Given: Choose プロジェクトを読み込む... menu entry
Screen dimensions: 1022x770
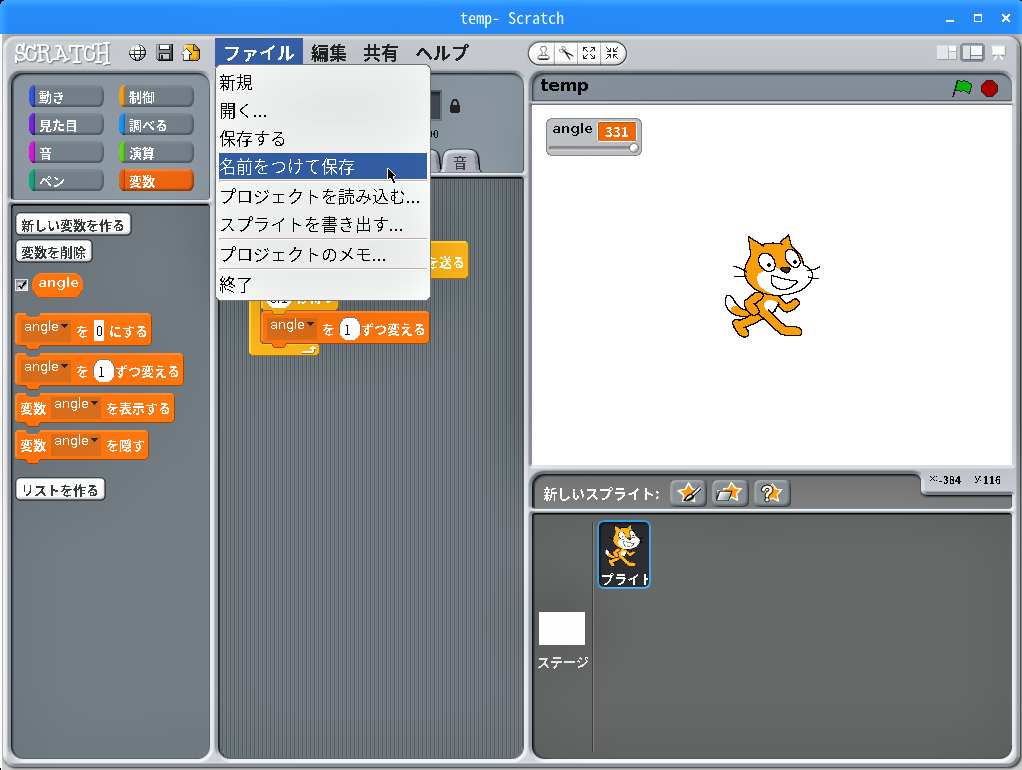Looking at the screenshot, I should pos(323,196).
